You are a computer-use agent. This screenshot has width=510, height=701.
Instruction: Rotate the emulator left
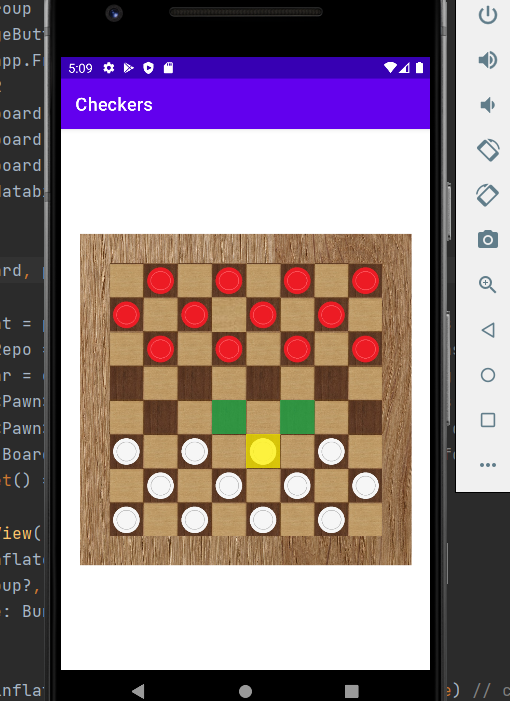pos(488,150)
